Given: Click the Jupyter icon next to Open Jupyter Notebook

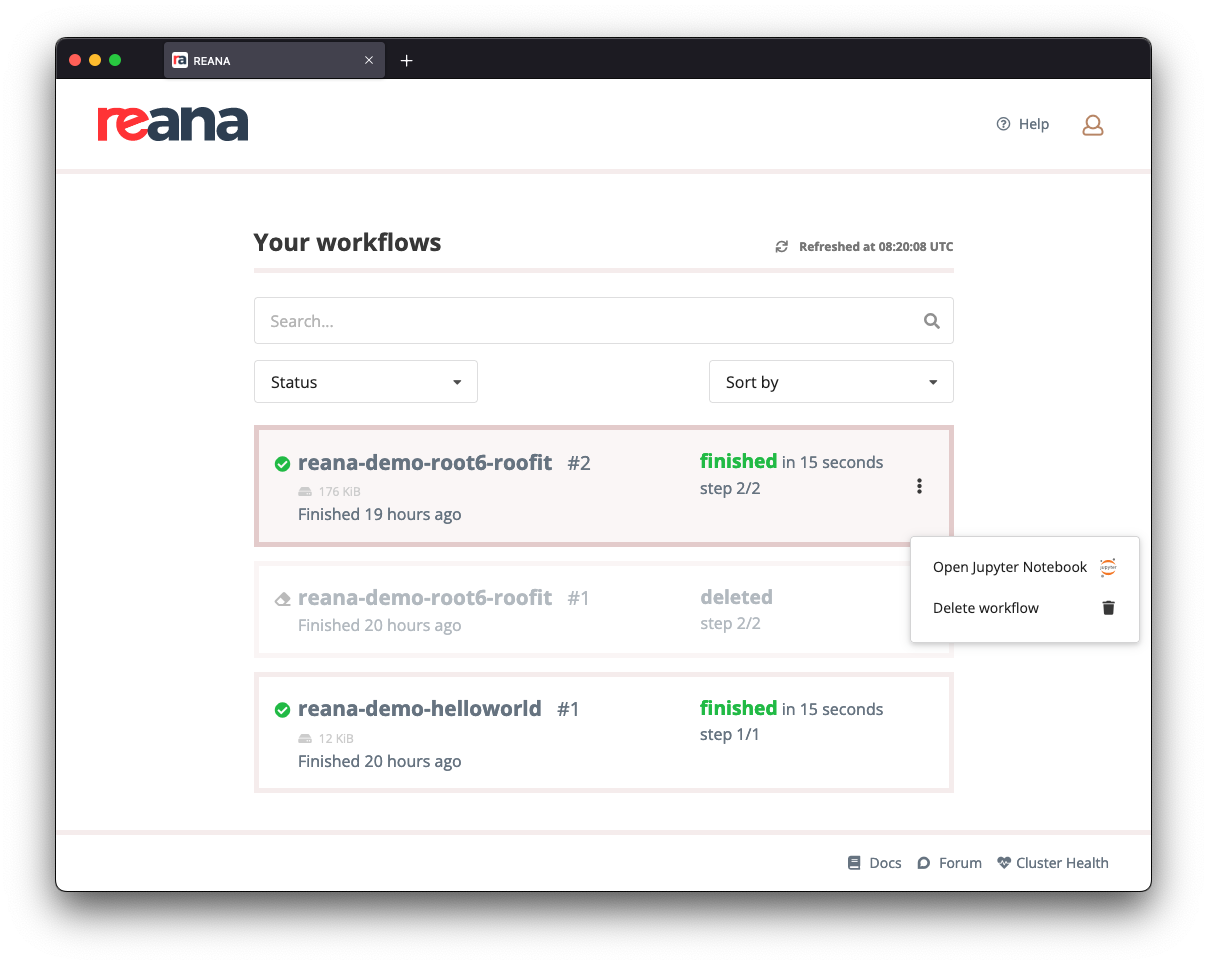Looking at the screenshot, I should (1107, 567).
